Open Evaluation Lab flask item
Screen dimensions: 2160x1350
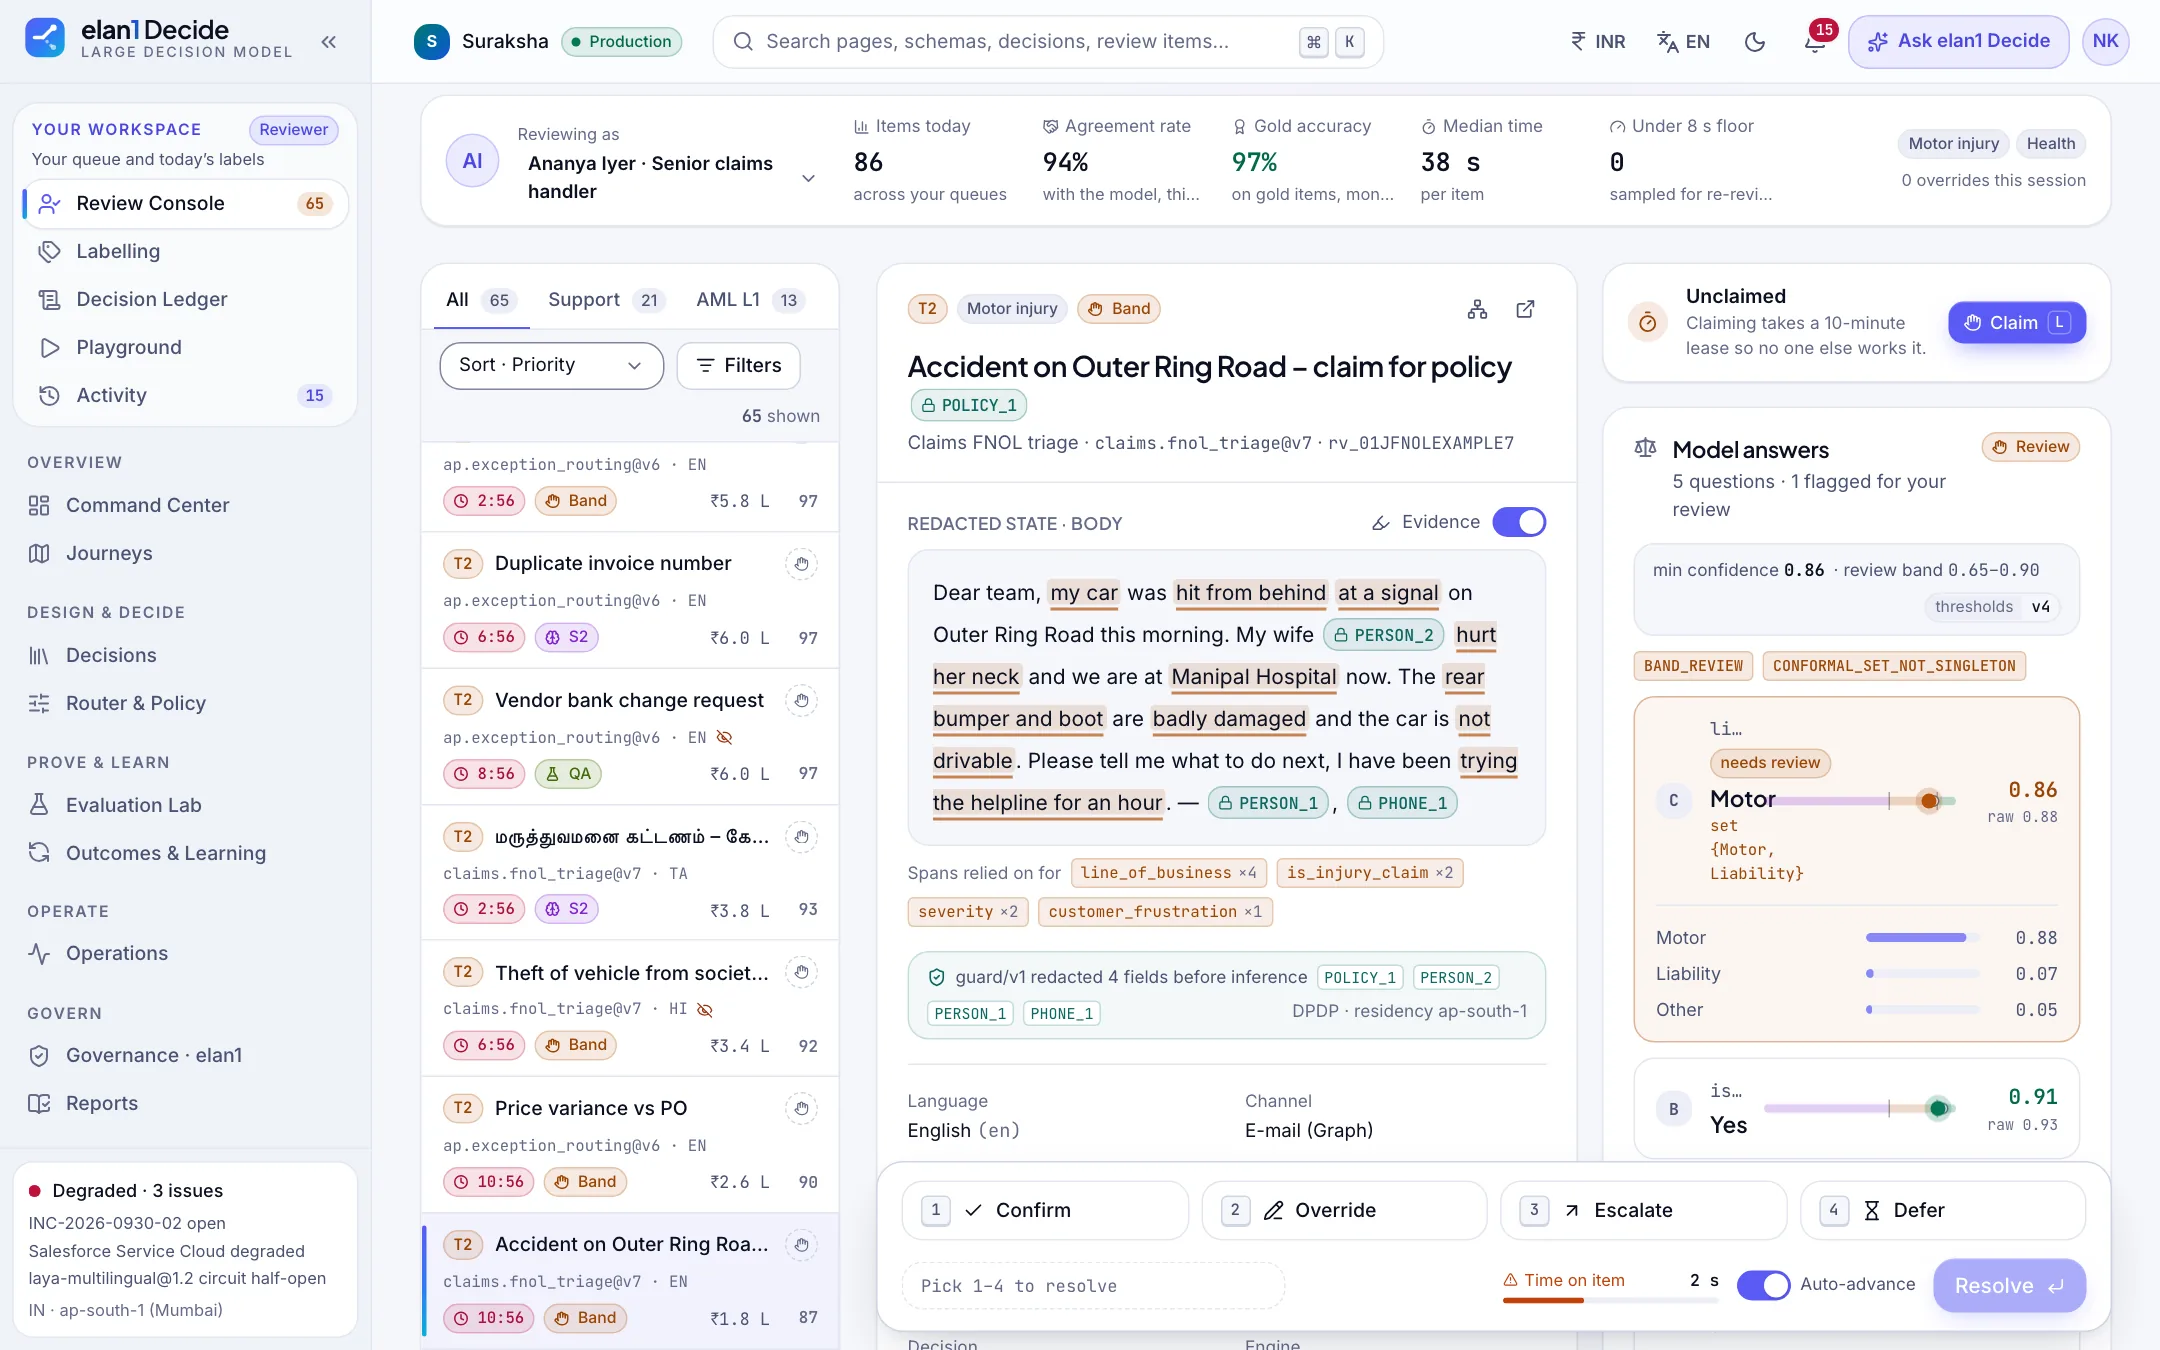[186, 805]
